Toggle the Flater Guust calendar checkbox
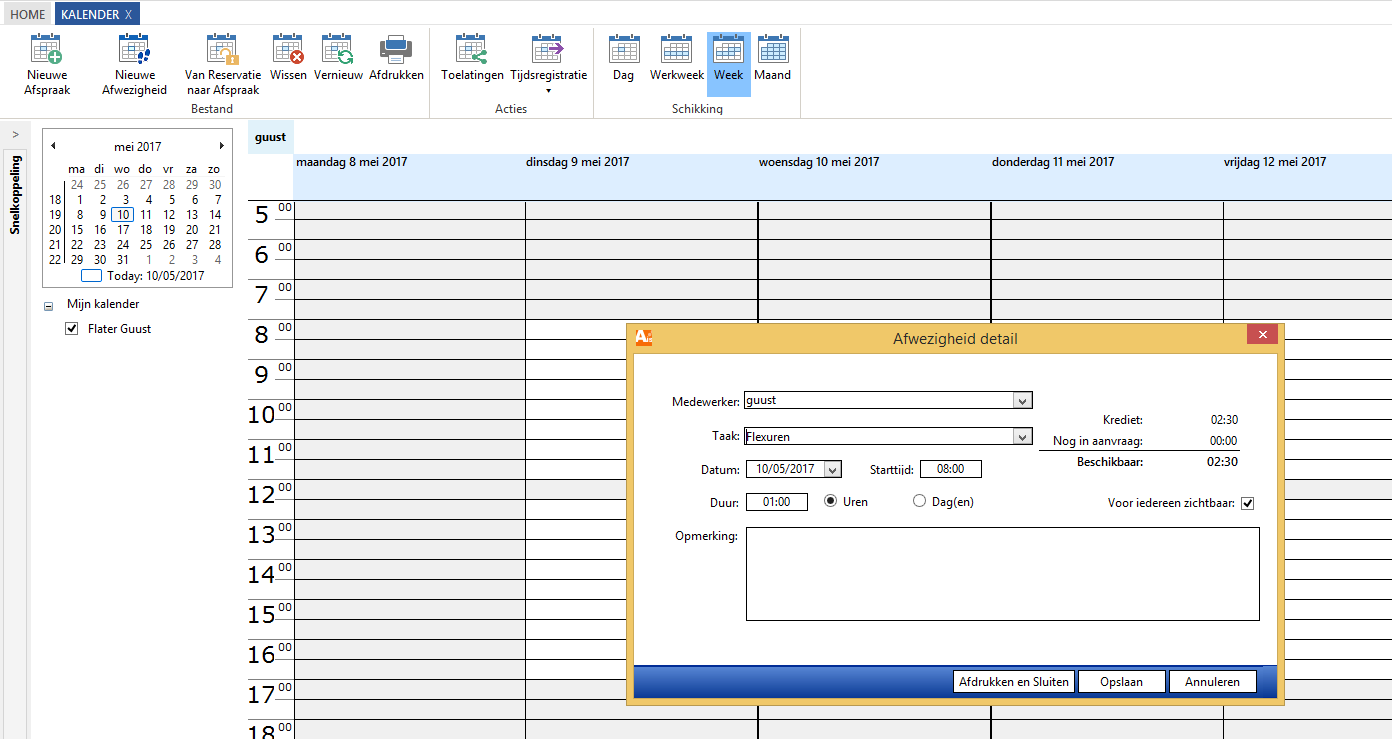 72,329
